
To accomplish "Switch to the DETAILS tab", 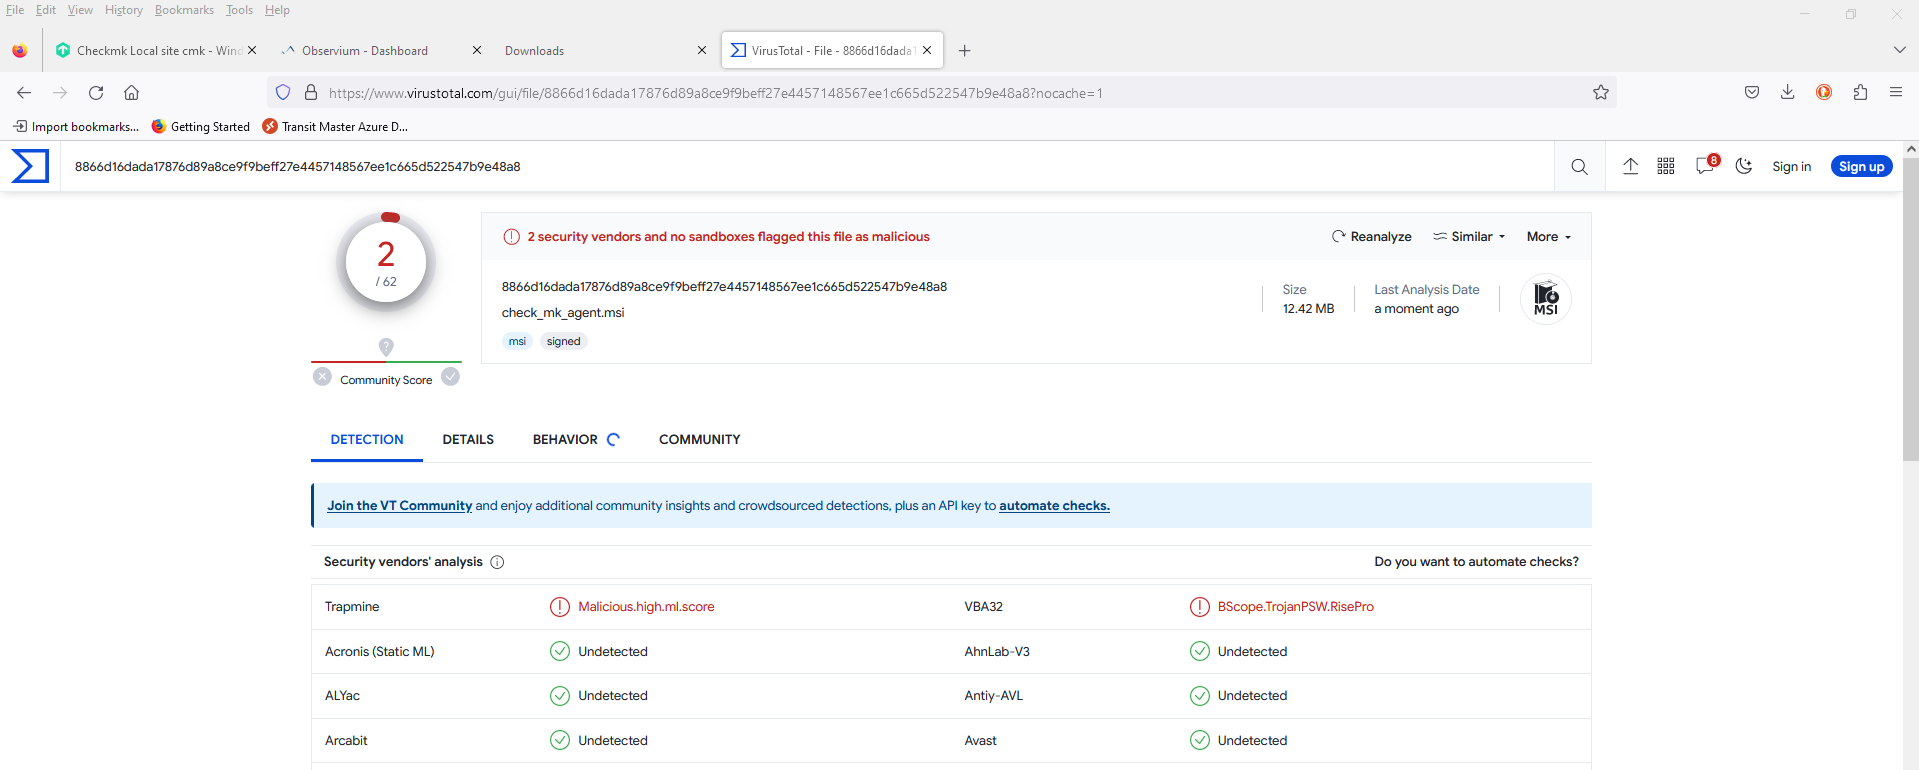I will (468, 440).
